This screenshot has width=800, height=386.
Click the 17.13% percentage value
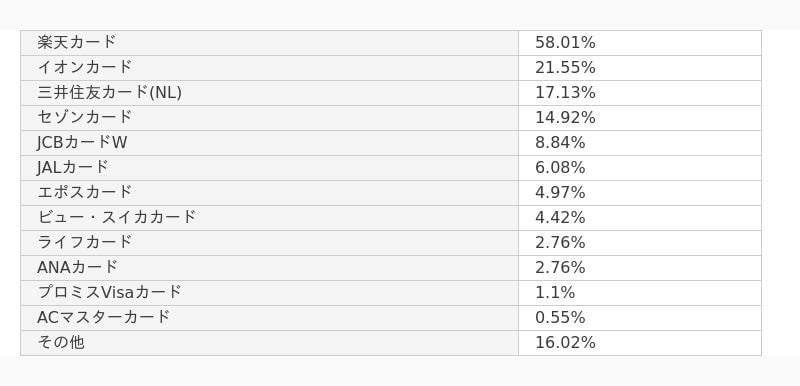(565, 93)
